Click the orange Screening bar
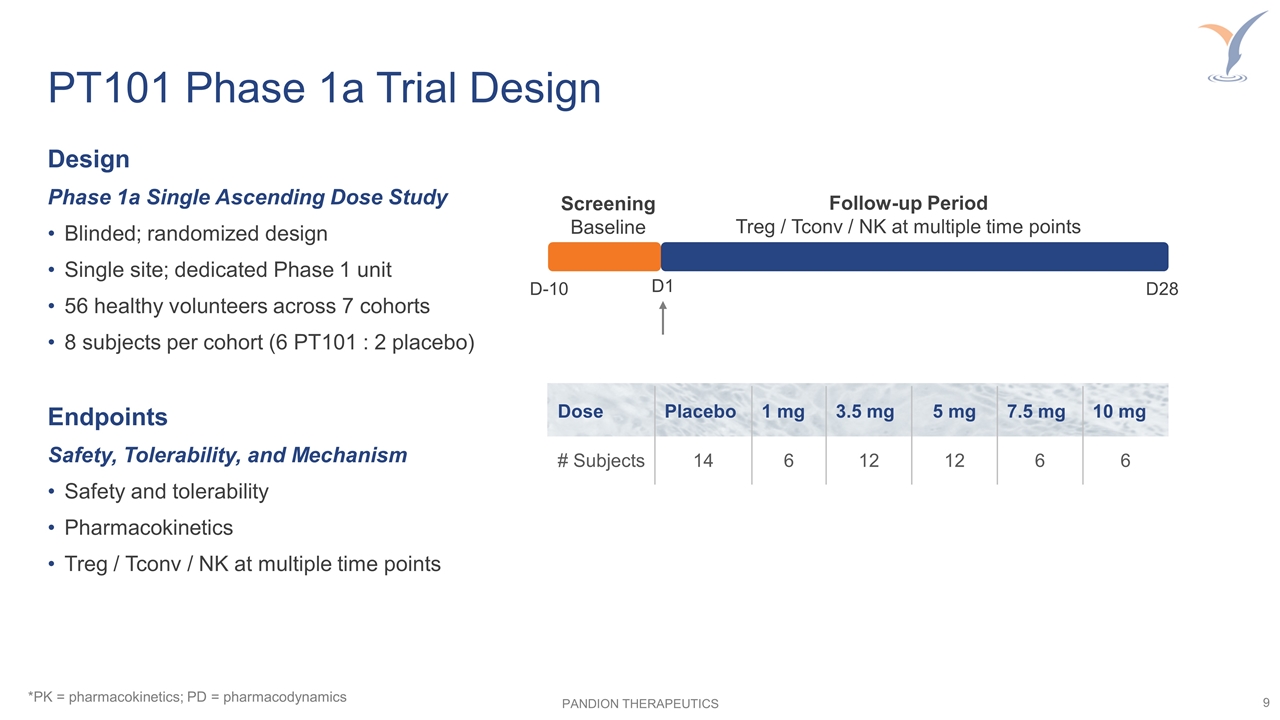This screenshot has width=1280, height=720. (604, 257)
